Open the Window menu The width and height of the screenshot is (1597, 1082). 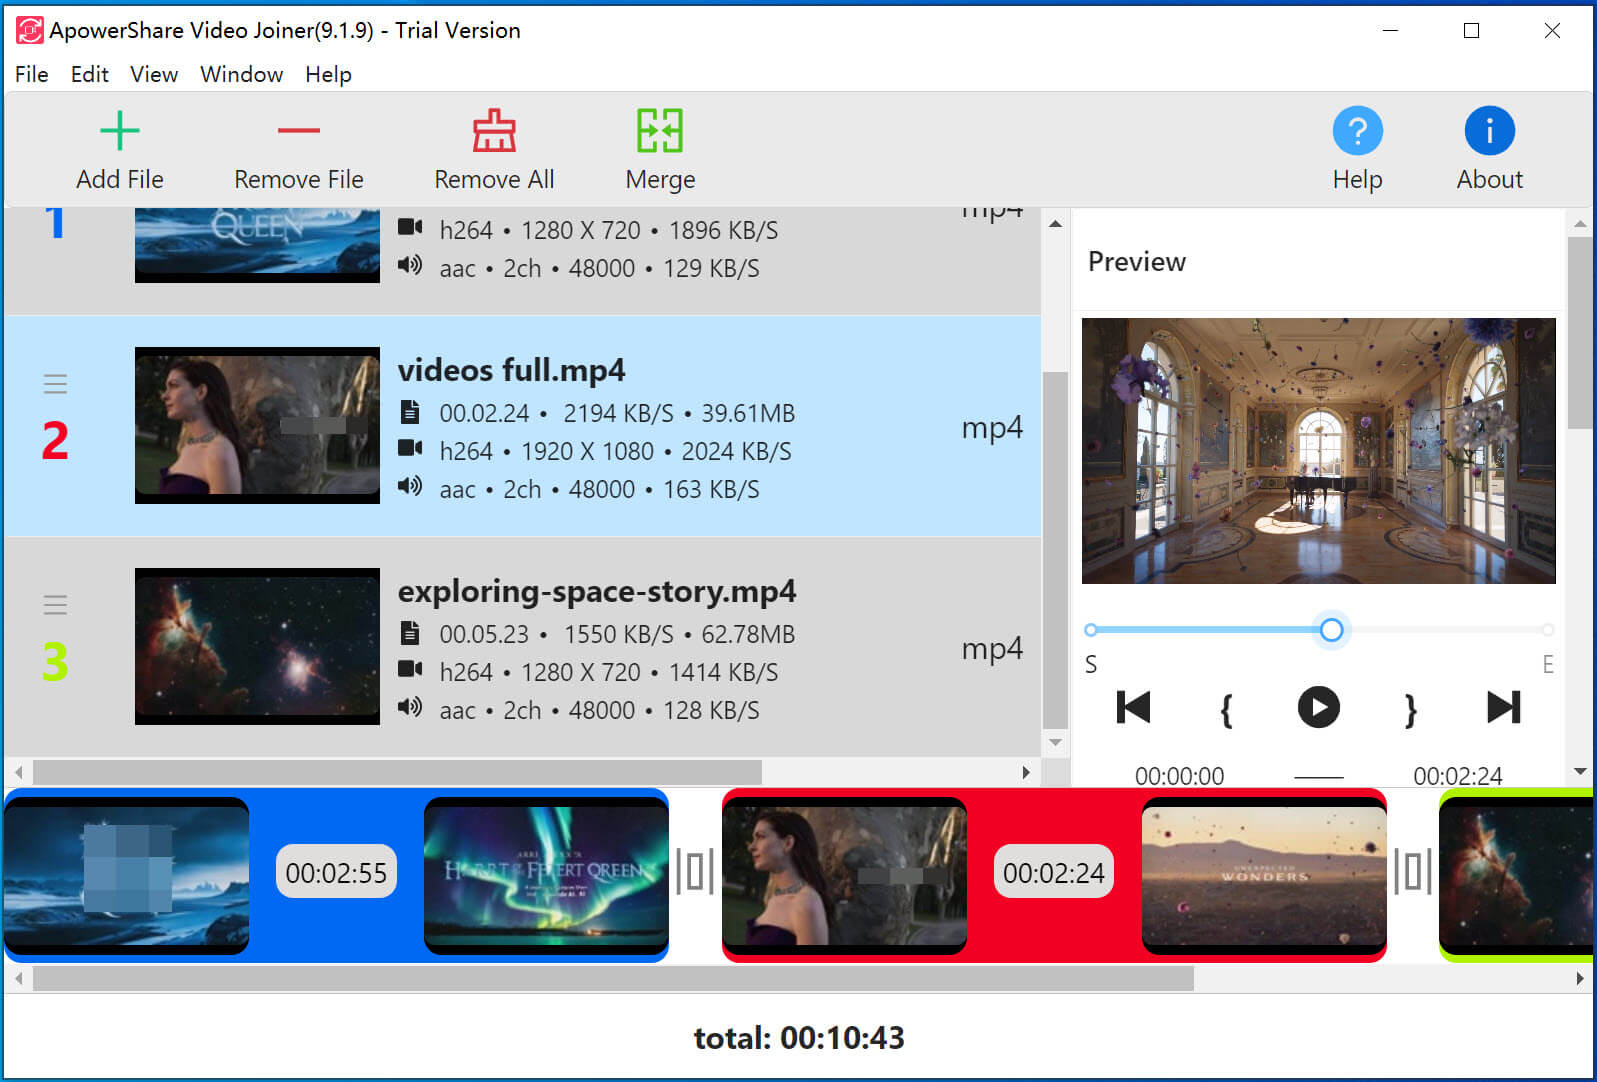pyautogui.click(x=241, y=75)
